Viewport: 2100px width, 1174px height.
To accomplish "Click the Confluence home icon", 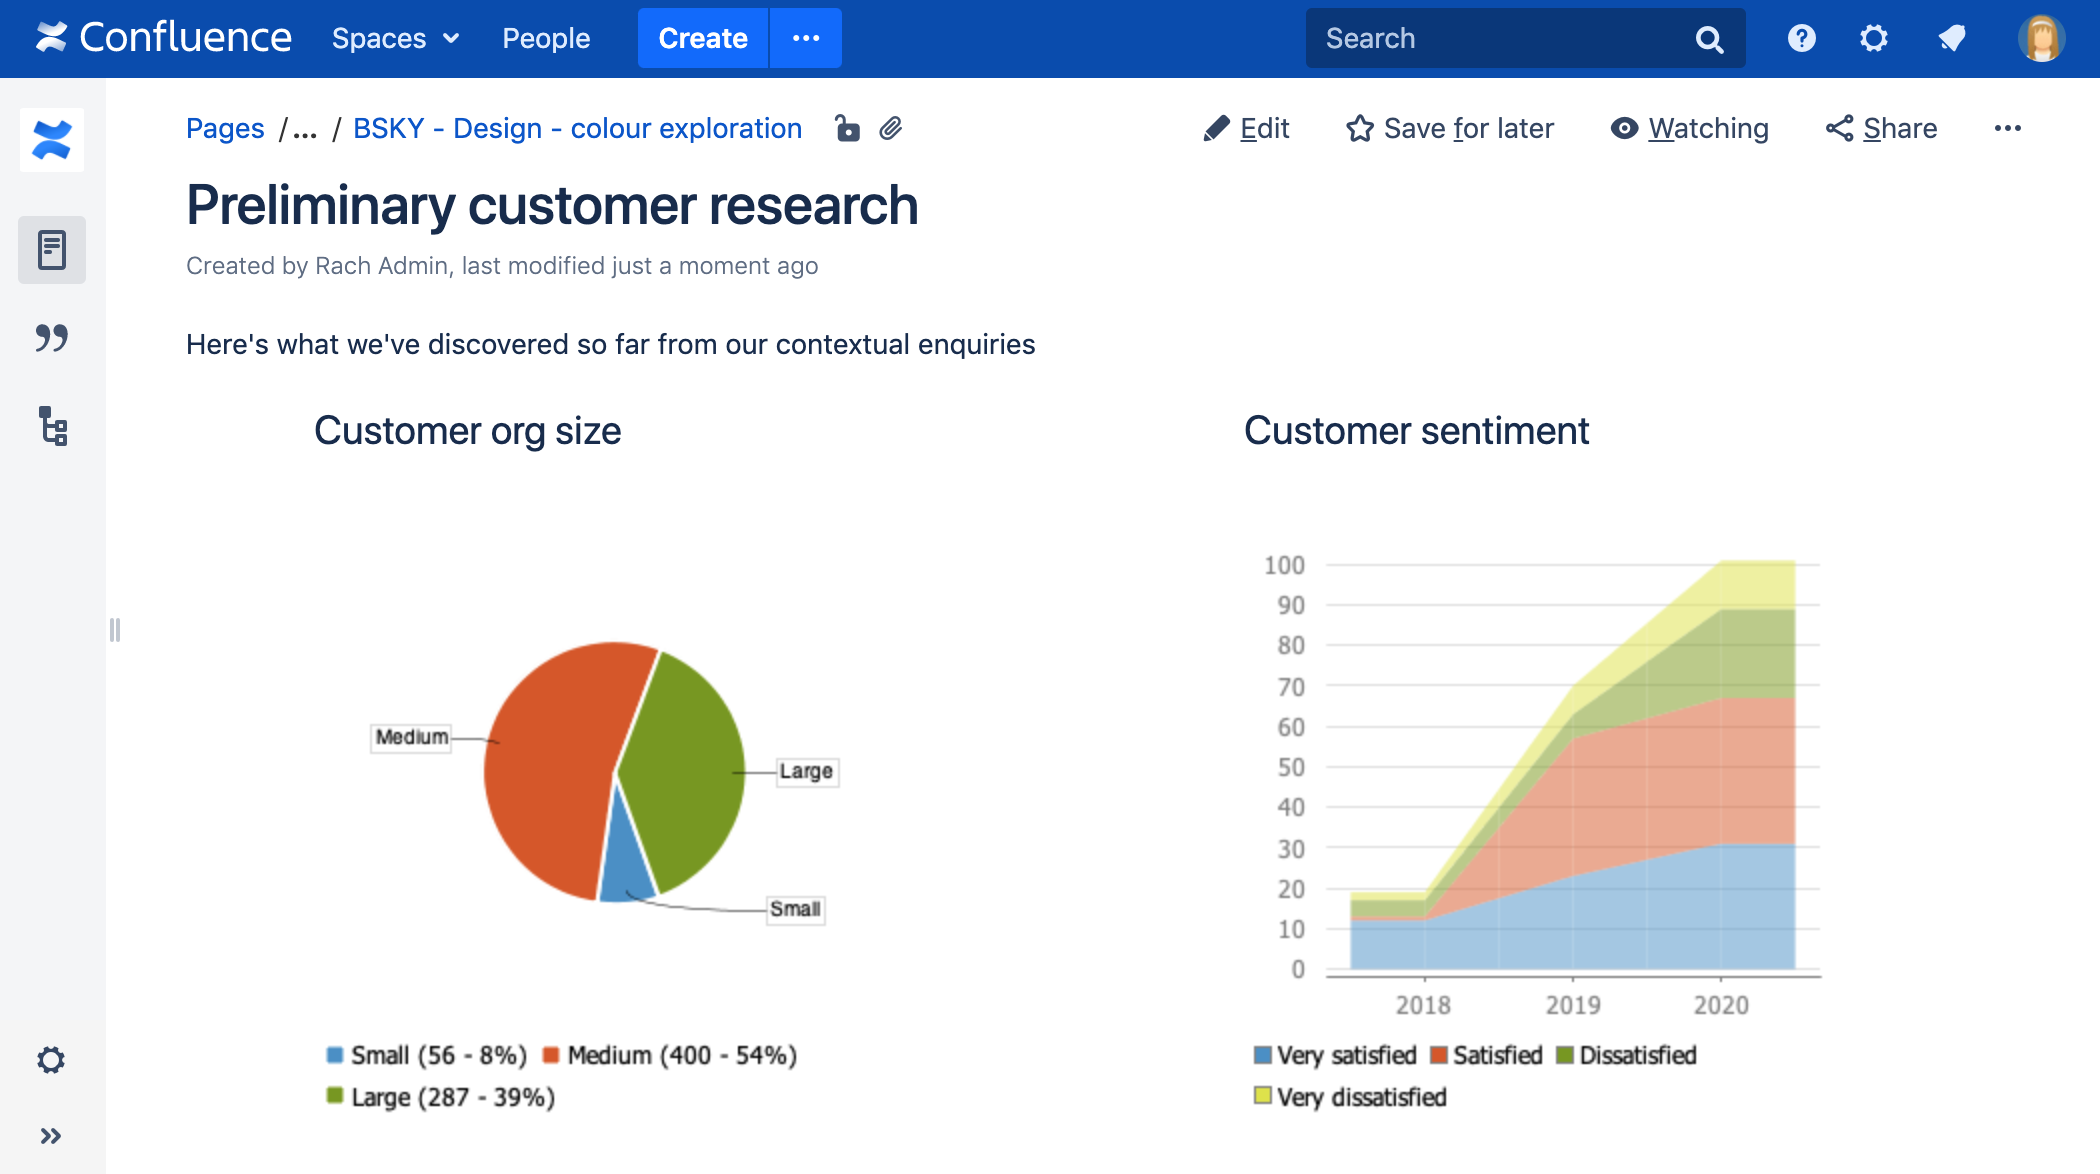I will 50,36.
